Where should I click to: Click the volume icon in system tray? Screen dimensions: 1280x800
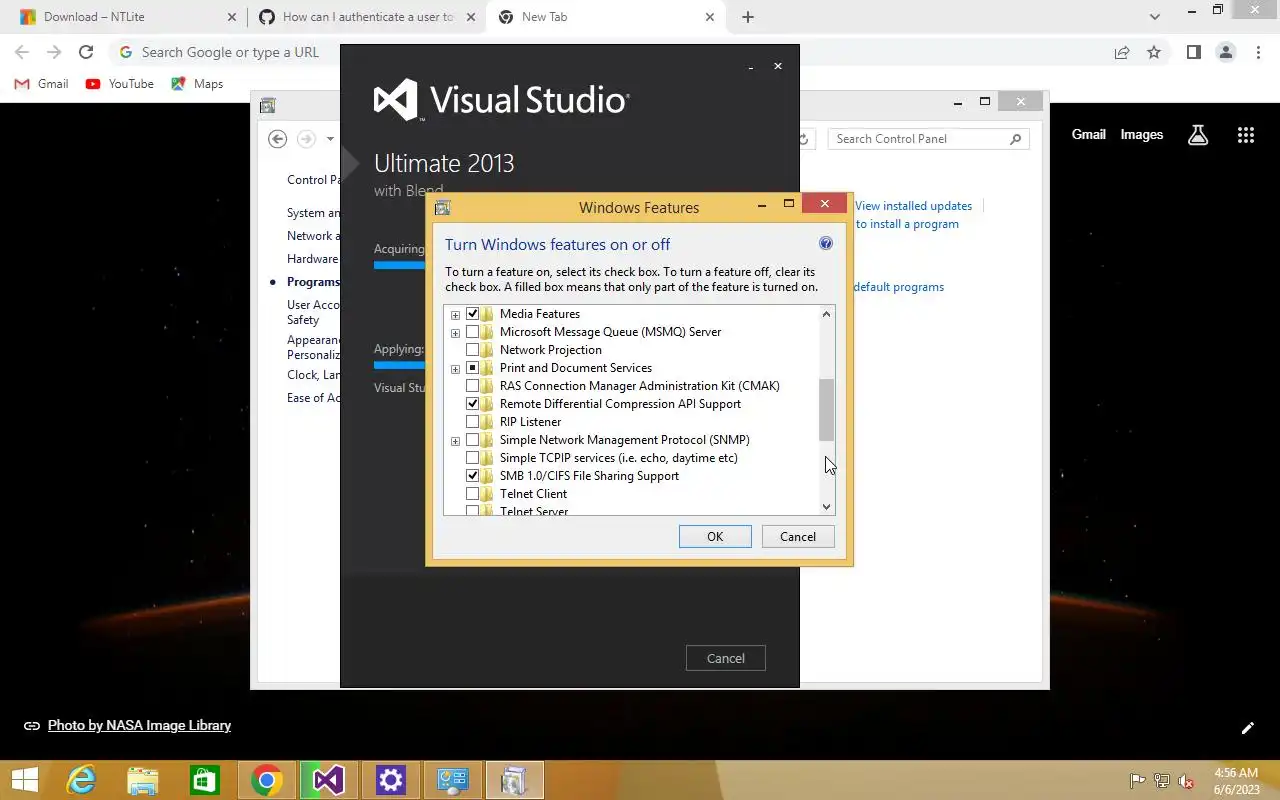point(1186,781)
